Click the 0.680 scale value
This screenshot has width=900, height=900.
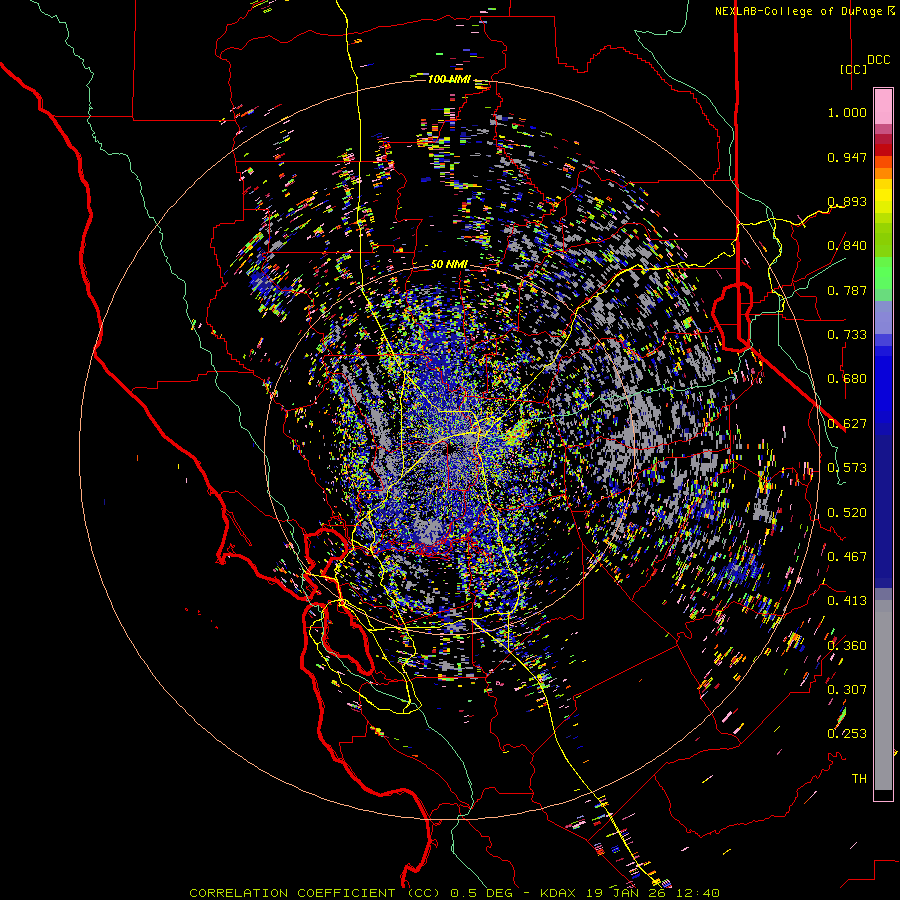[x=847, y=379]
